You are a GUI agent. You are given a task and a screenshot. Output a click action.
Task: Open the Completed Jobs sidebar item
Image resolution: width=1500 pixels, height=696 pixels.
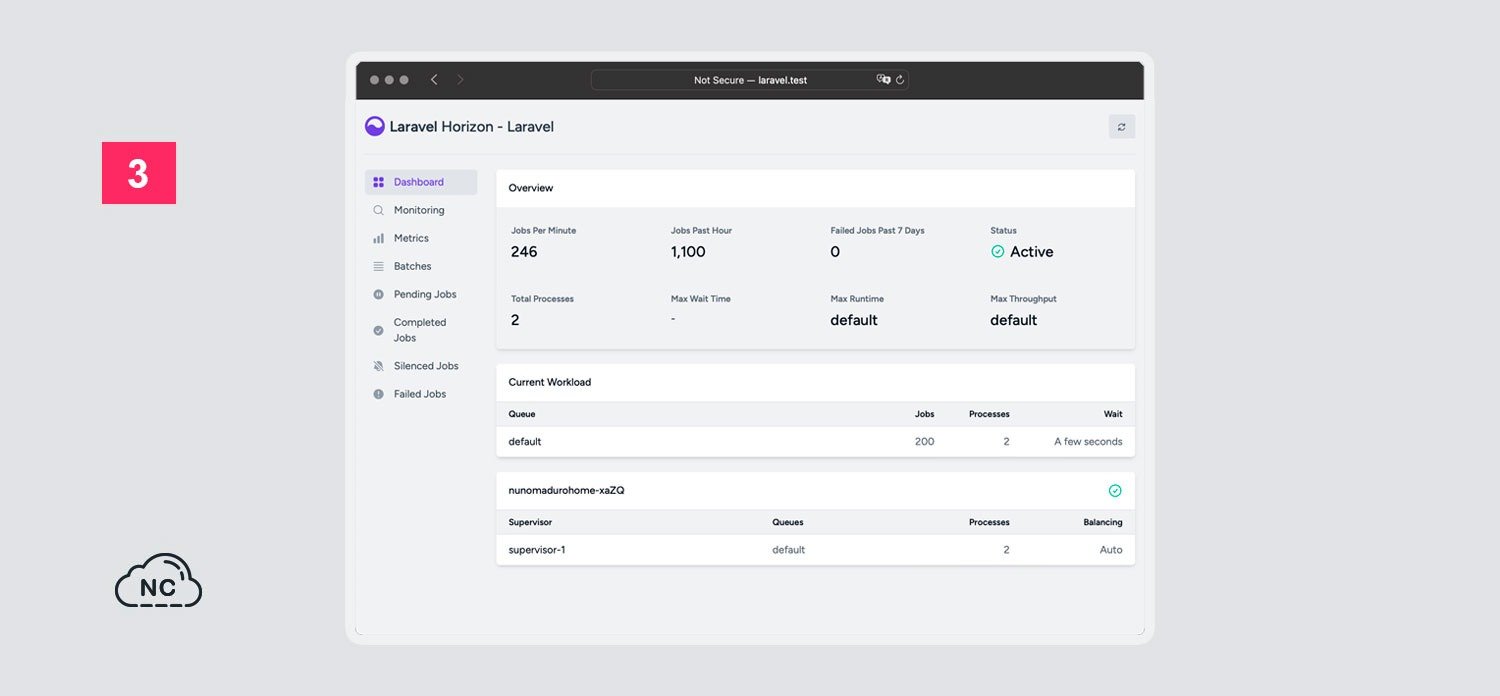(421, 330)
